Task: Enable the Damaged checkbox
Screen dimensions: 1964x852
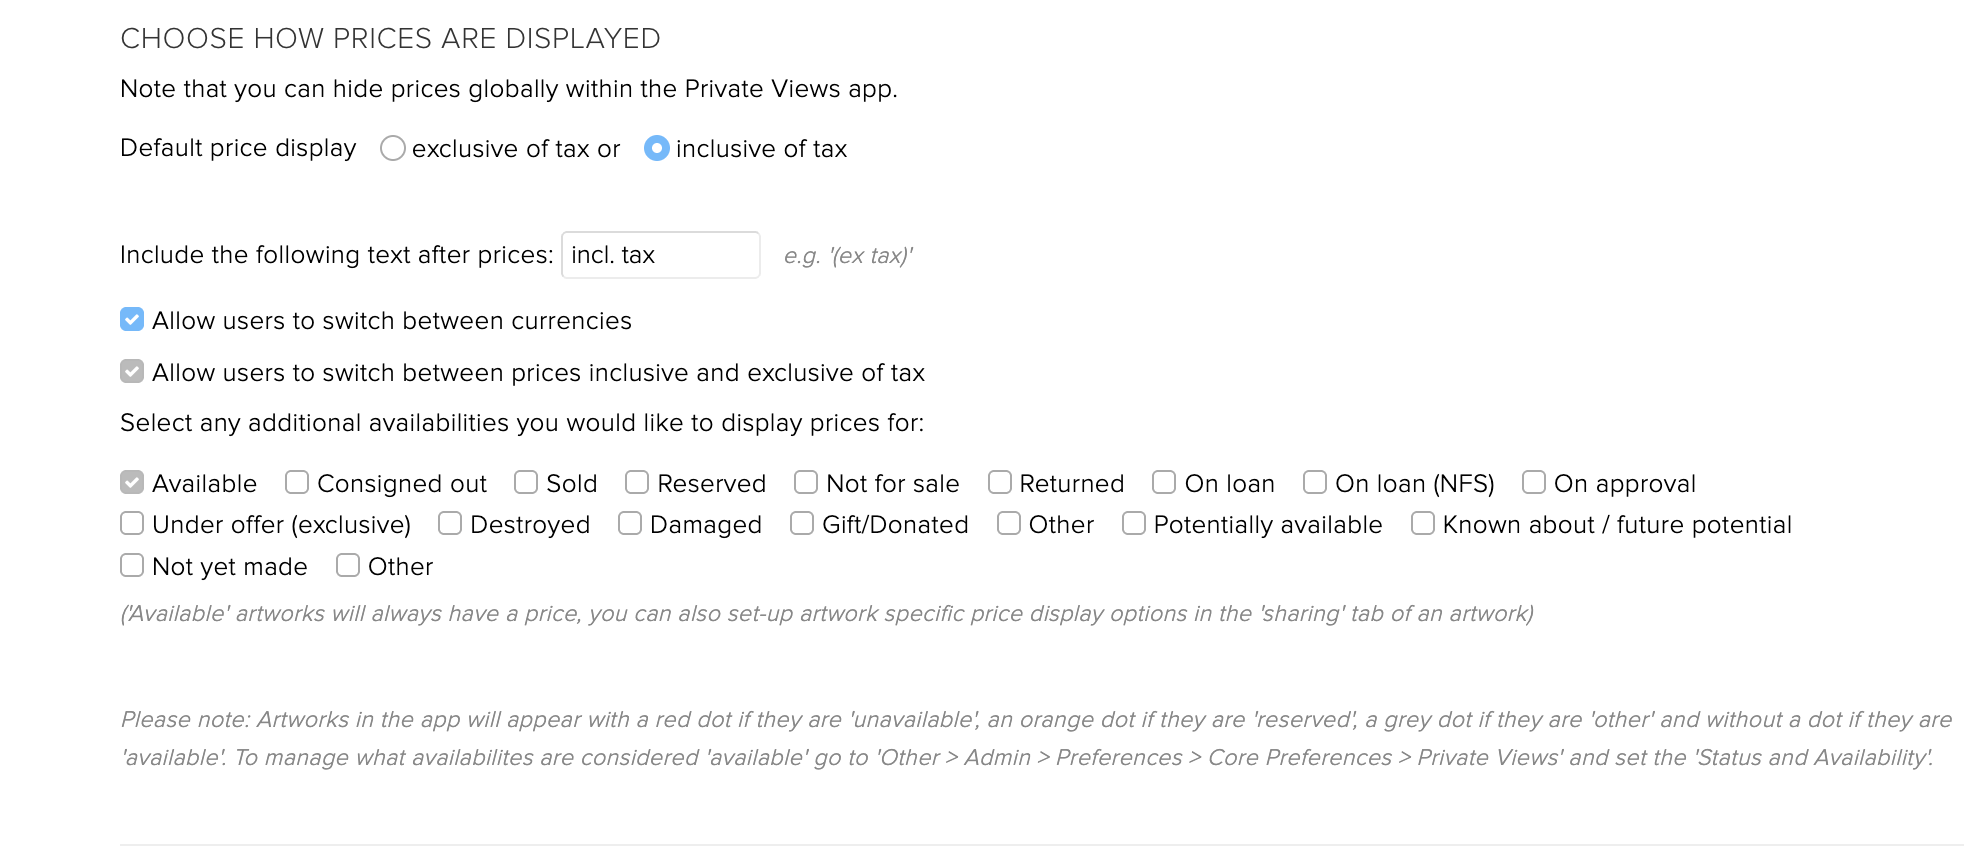Action: coord(630,524)
